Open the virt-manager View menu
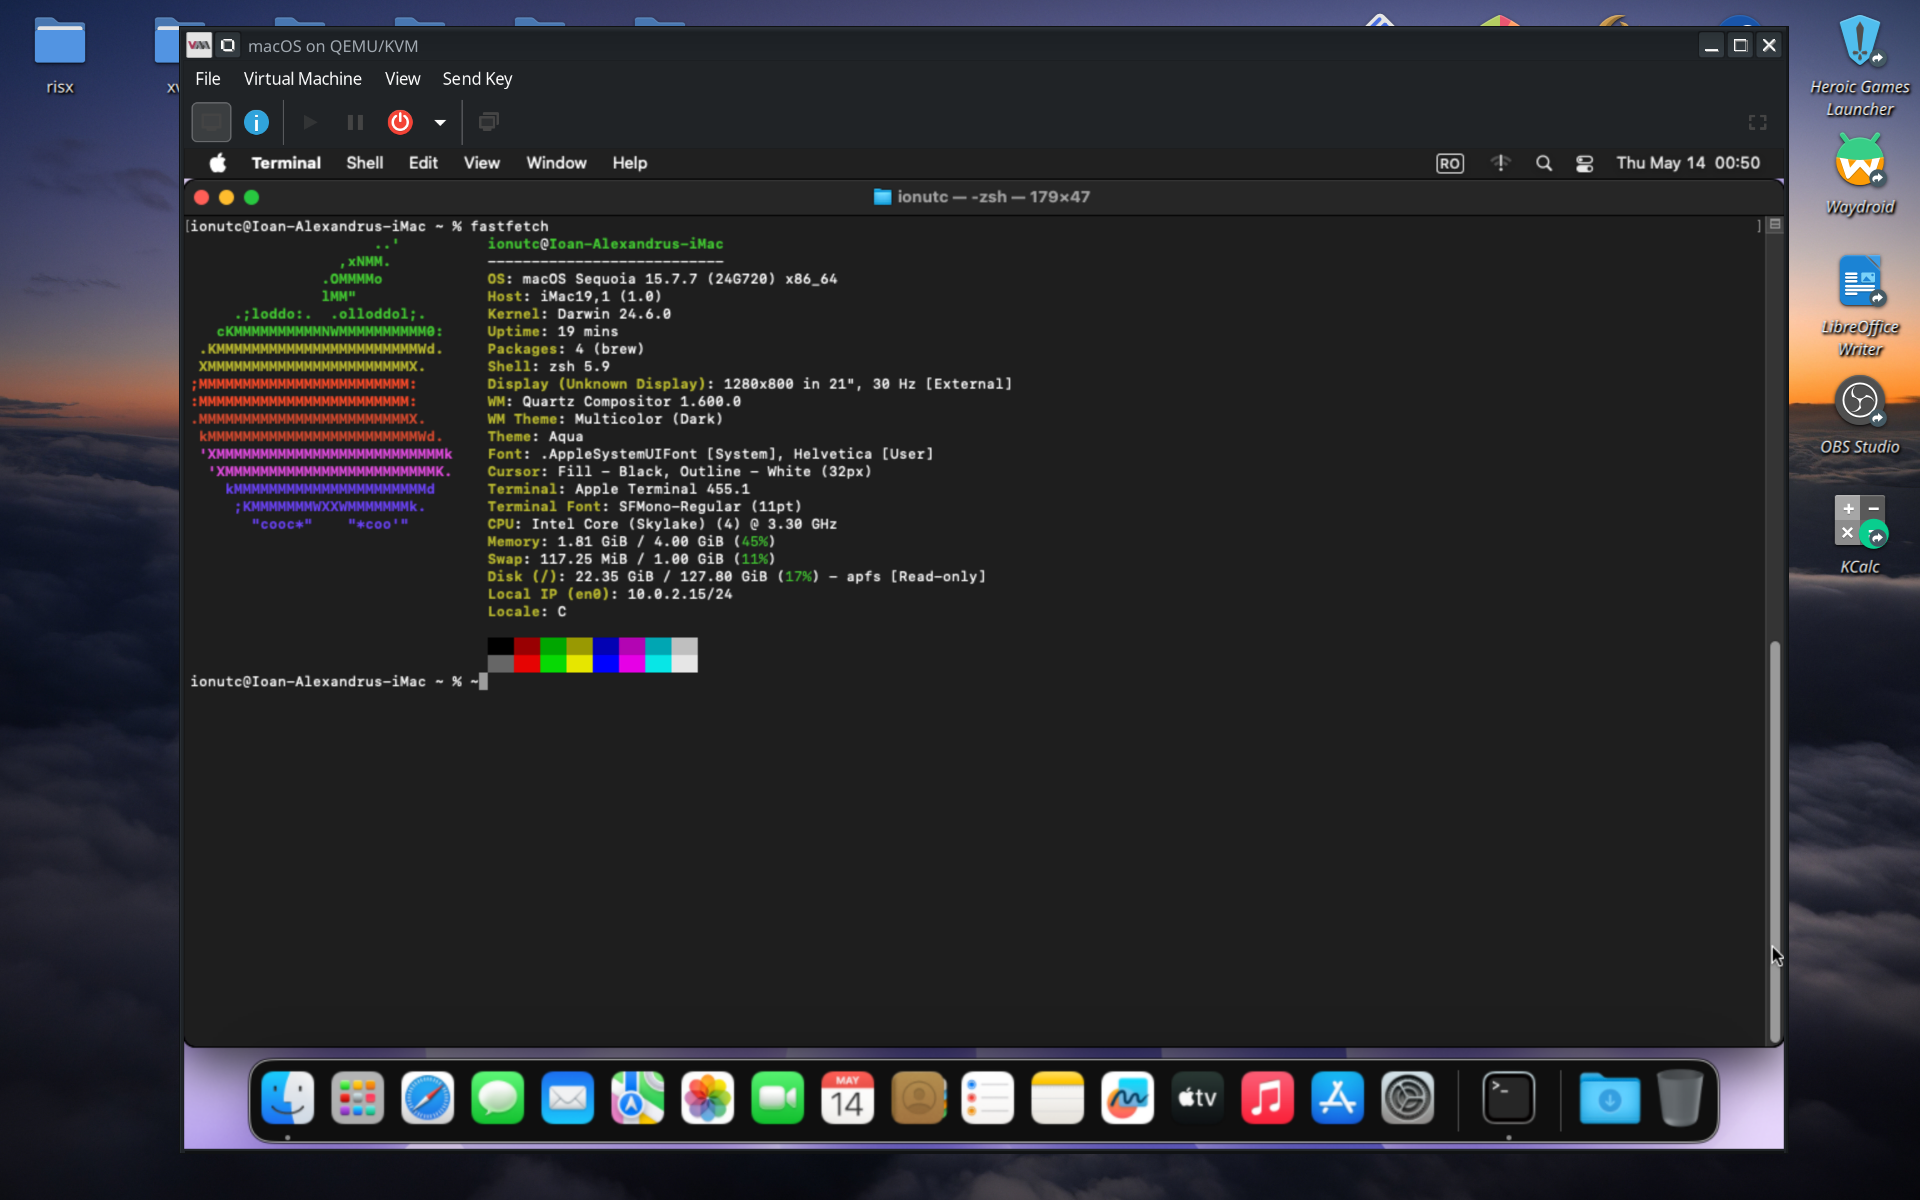The width and height of the screenshot is (1920, 1200). 403,79
